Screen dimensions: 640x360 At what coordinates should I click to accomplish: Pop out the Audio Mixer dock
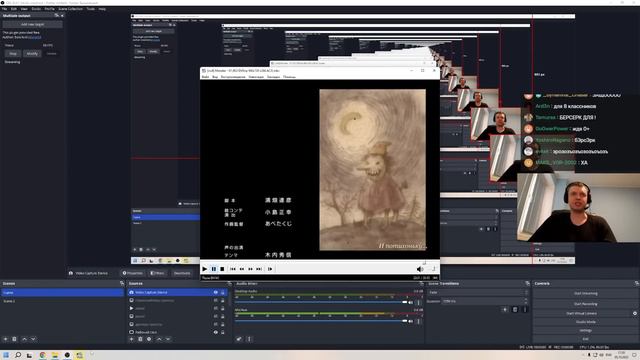click(421, 283)
